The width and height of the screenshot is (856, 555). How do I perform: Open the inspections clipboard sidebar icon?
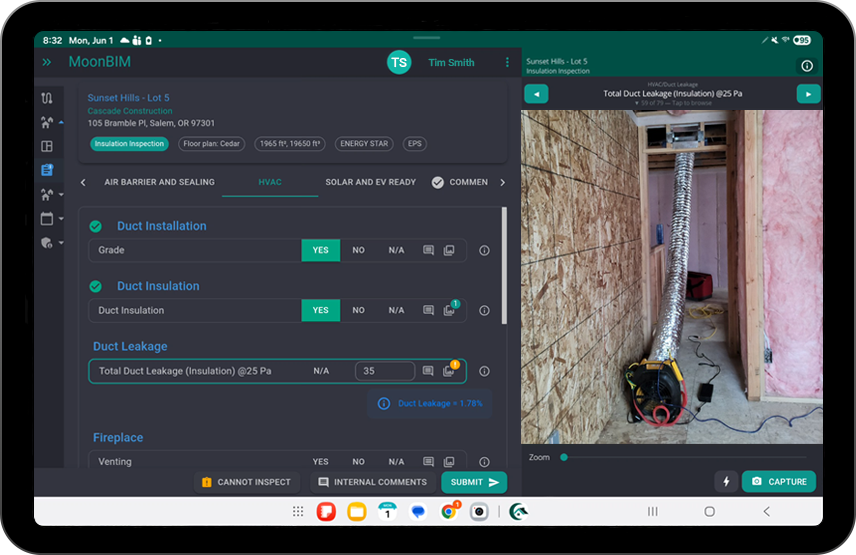coord(47,170)
